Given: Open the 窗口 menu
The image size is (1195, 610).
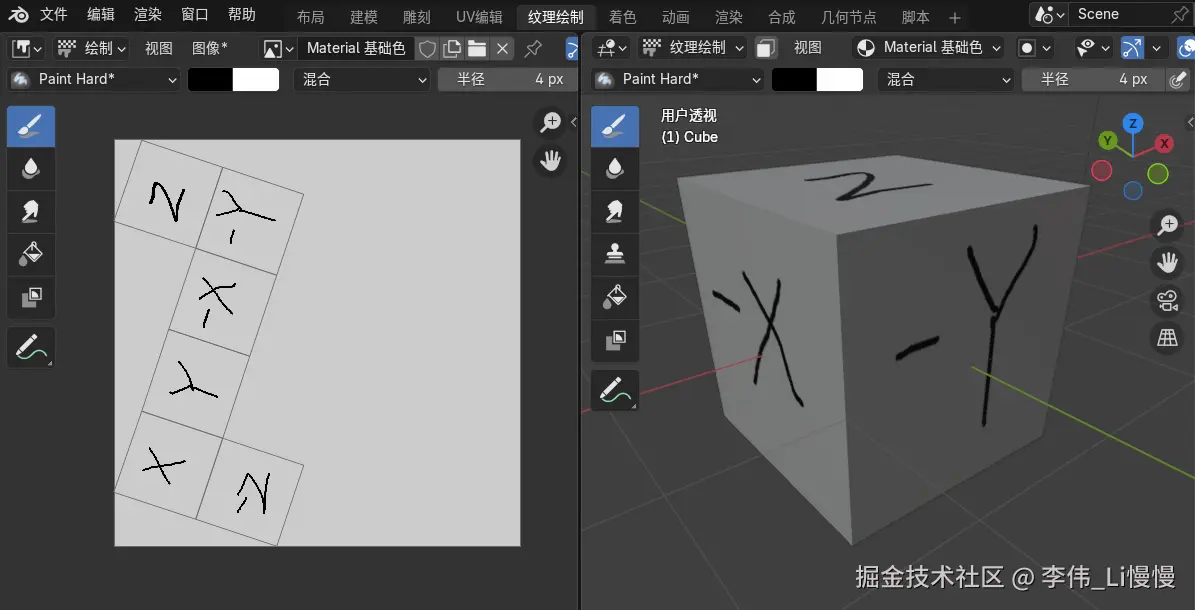Looking at the screenshot, I should point(195,14).
